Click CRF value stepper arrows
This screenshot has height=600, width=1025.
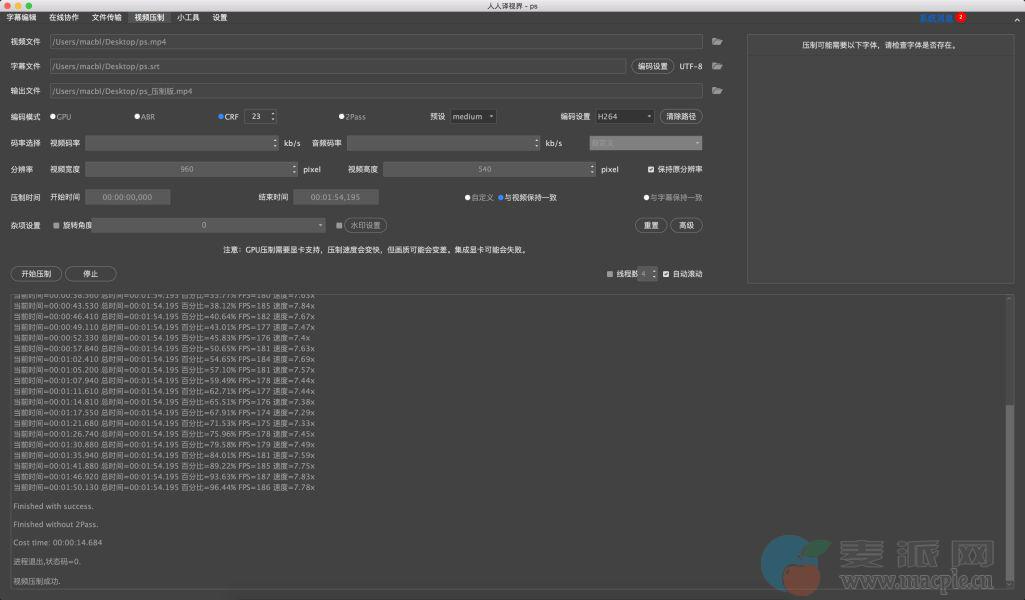273,117
